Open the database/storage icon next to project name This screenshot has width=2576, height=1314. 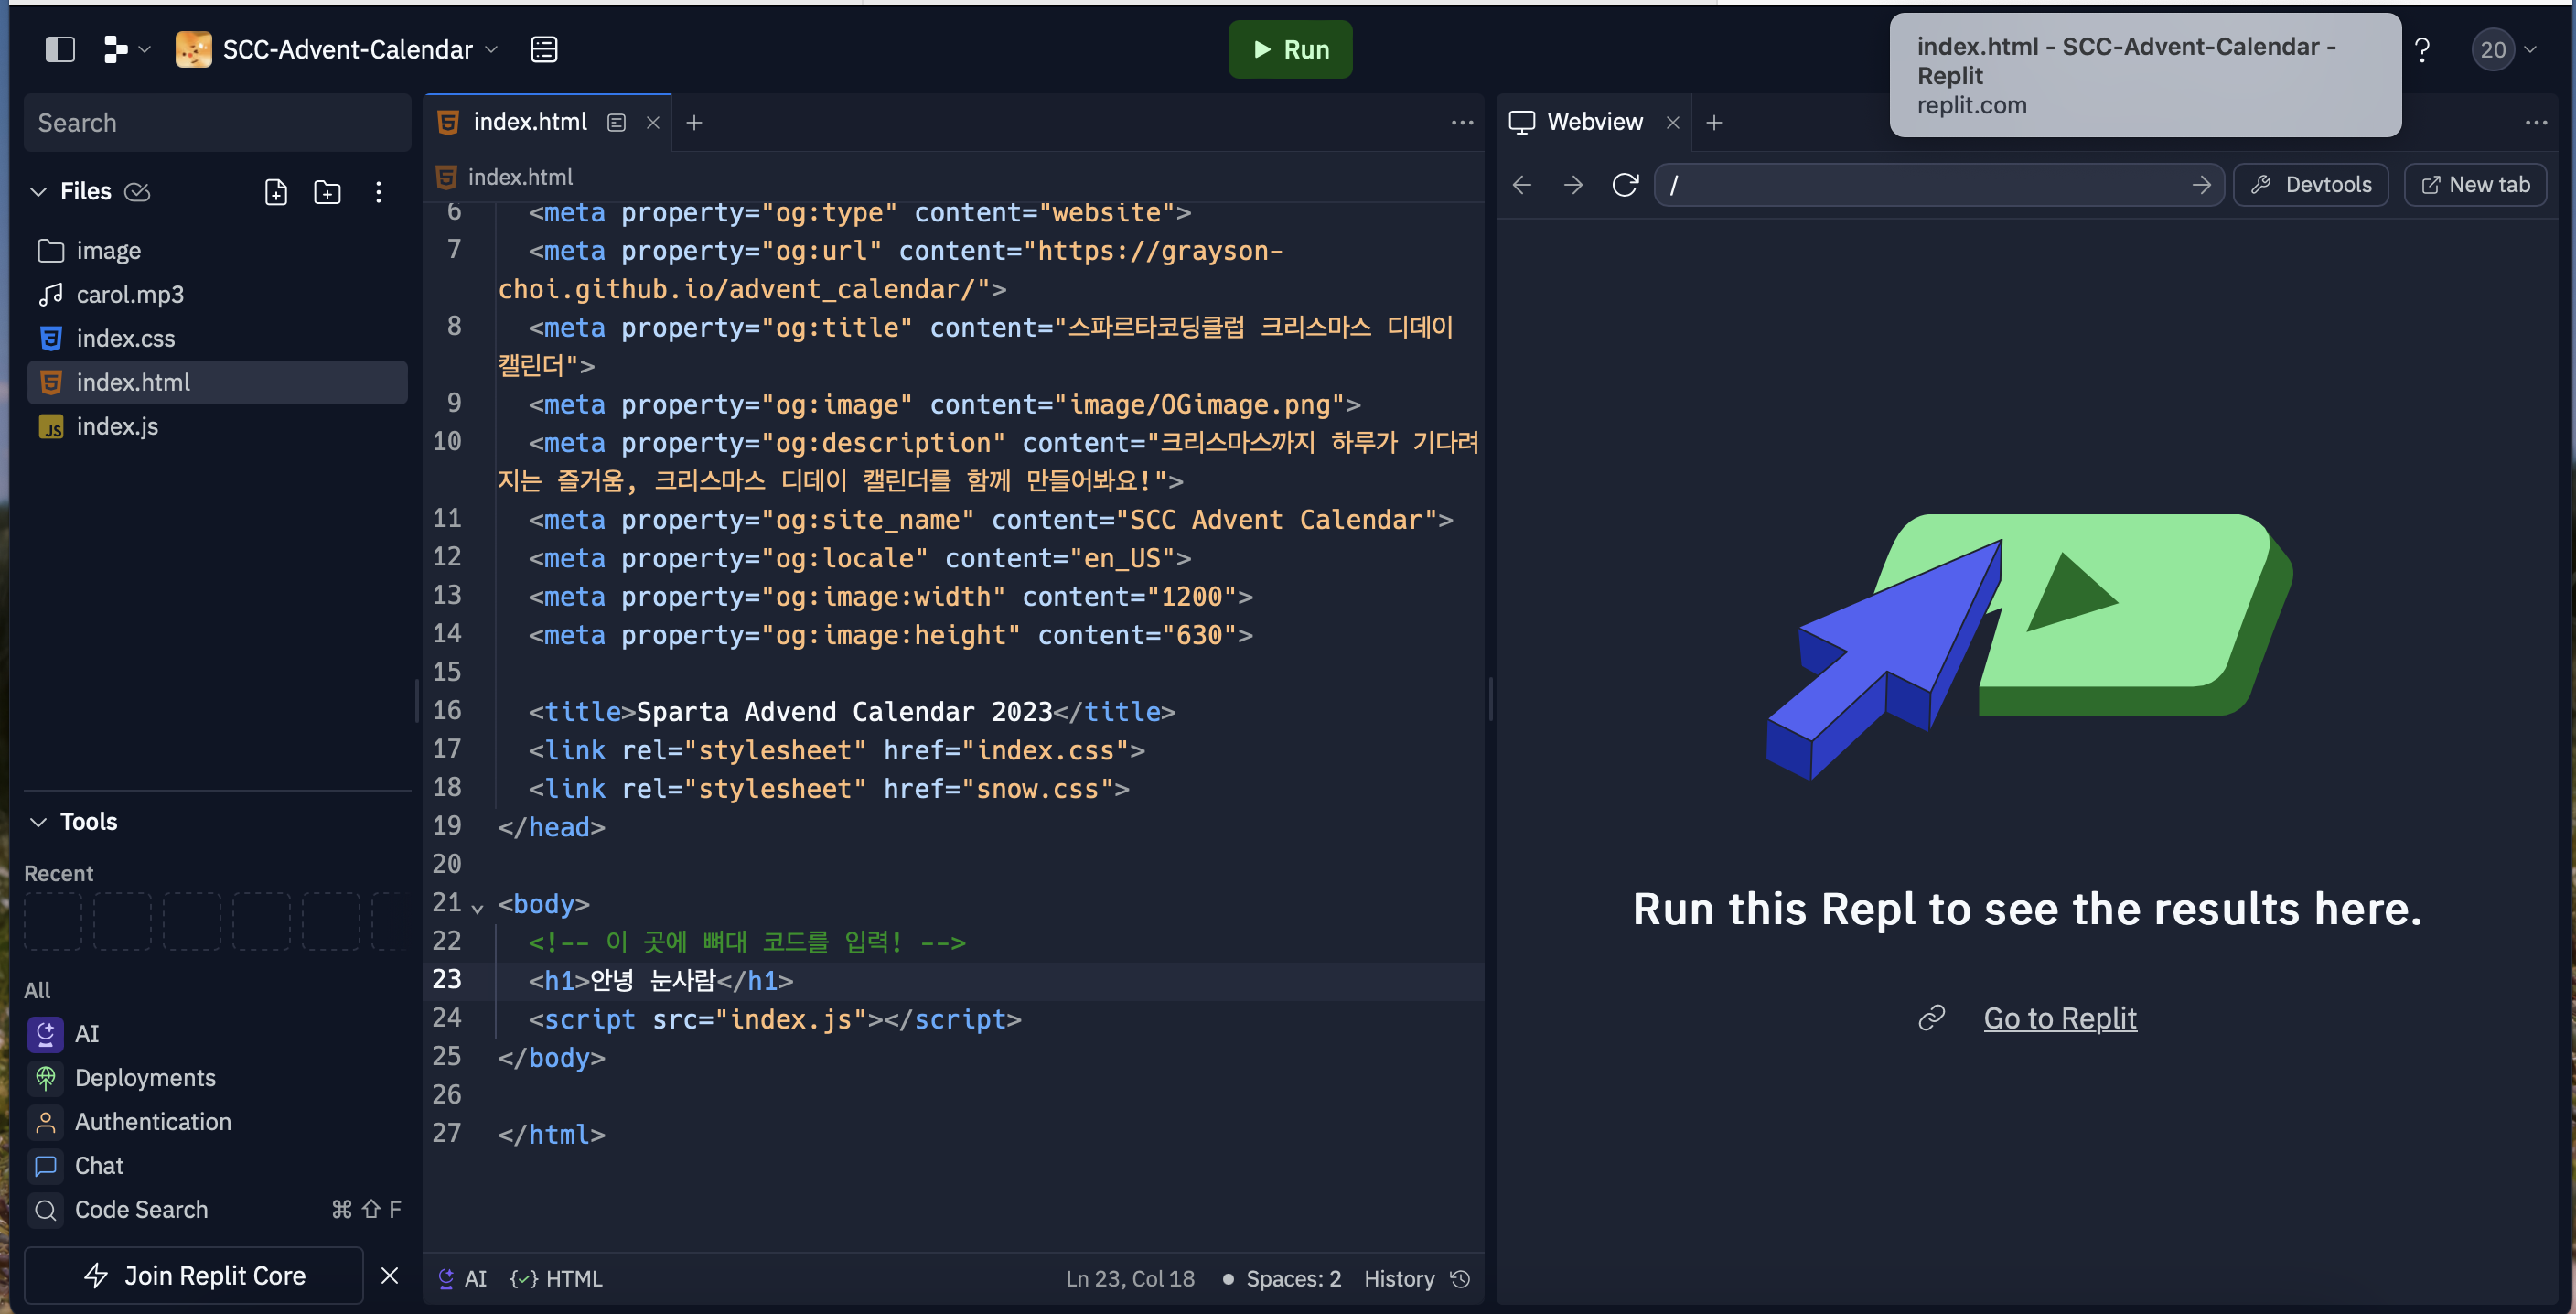pyautogui.click(x=543, y=49)
